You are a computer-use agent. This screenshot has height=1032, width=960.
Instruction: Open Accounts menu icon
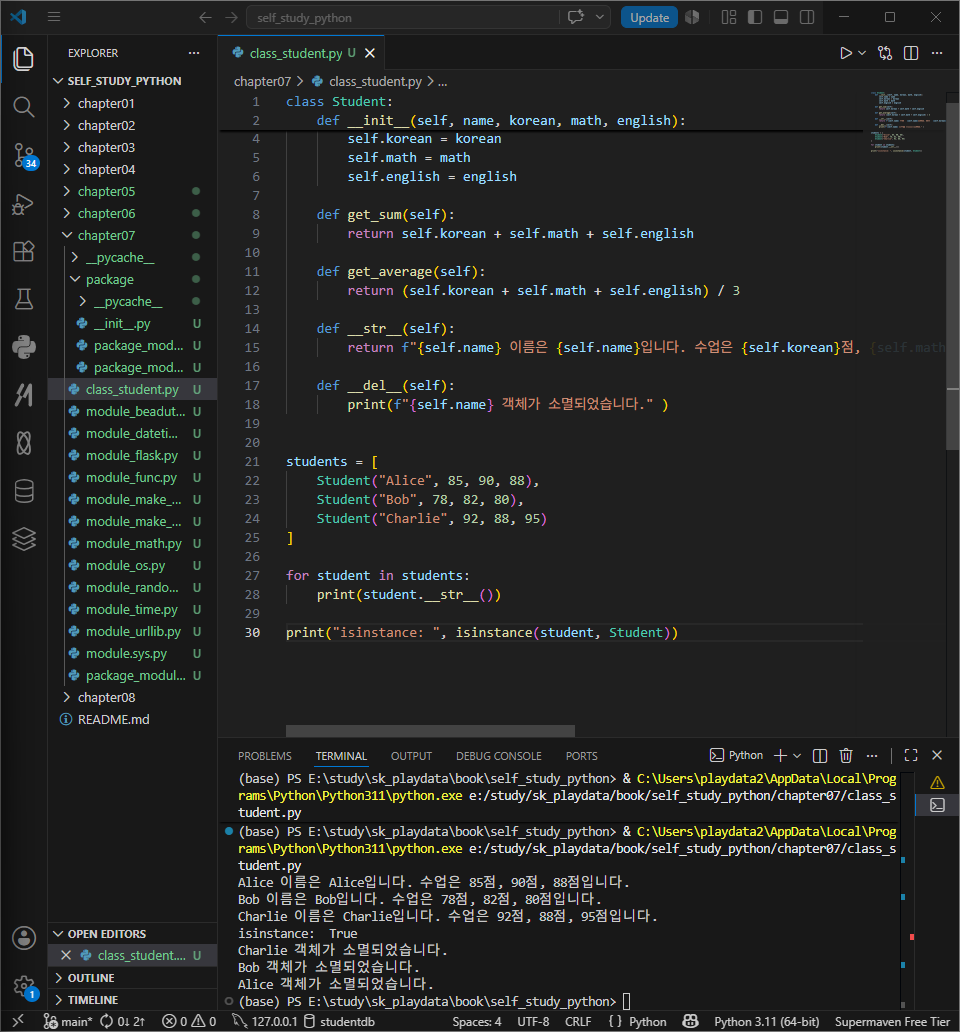(24, 938)
